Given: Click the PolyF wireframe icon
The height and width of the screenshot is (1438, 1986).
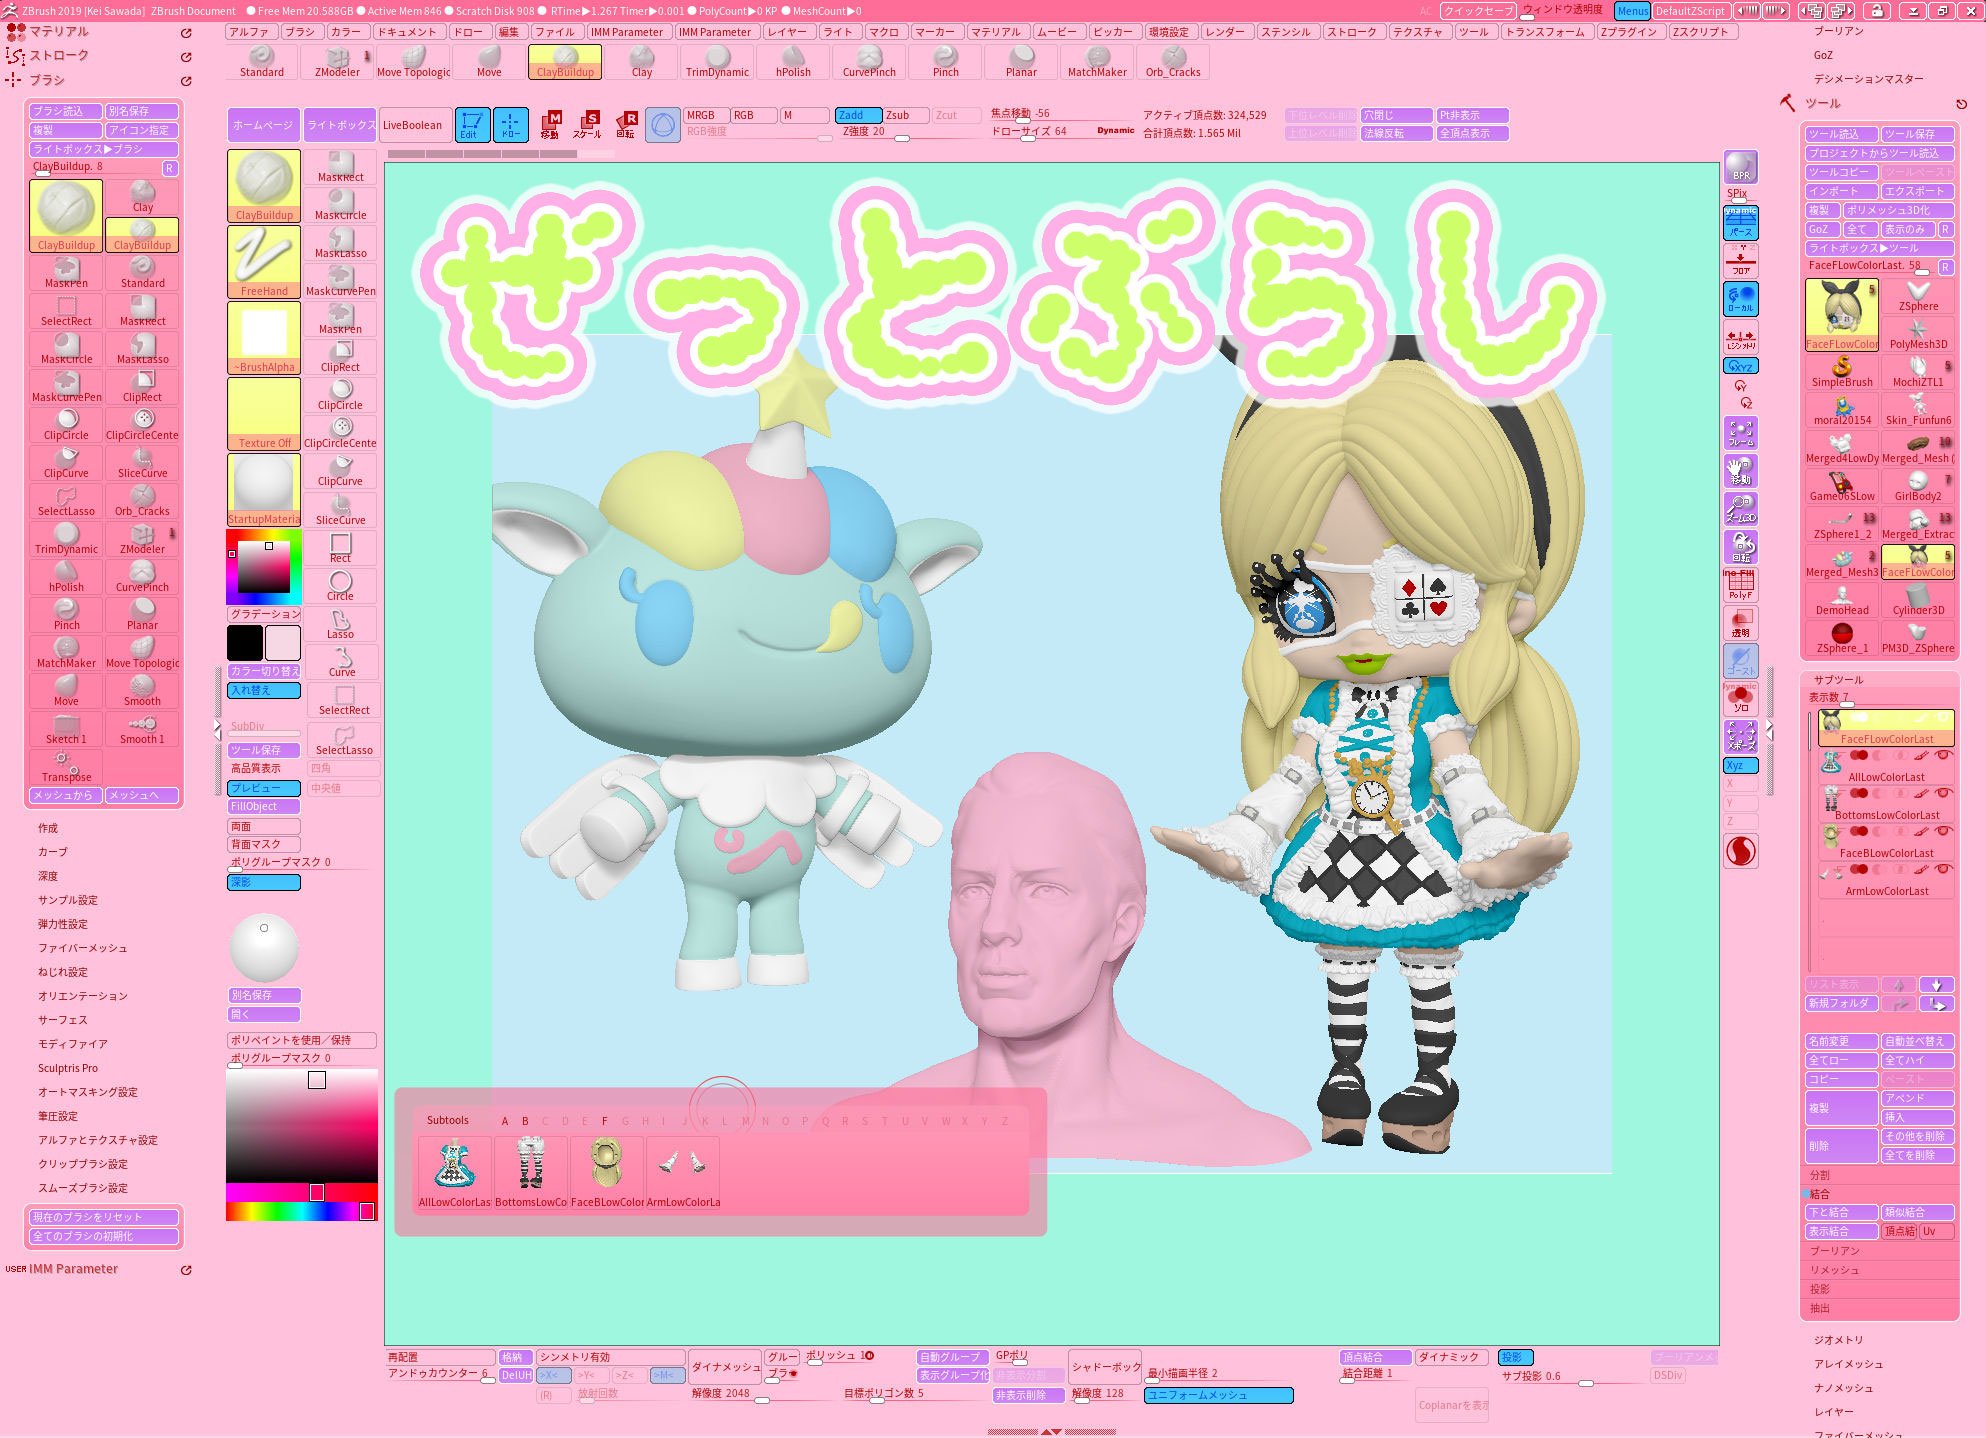Looking at the screenshot, I should (x=1741, y=585).
